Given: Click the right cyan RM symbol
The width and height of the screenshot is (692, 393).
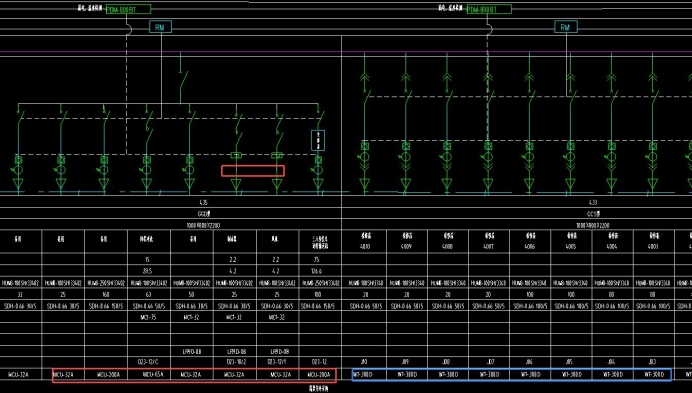Looking at the screenshot, I should [x=565, y=27].
